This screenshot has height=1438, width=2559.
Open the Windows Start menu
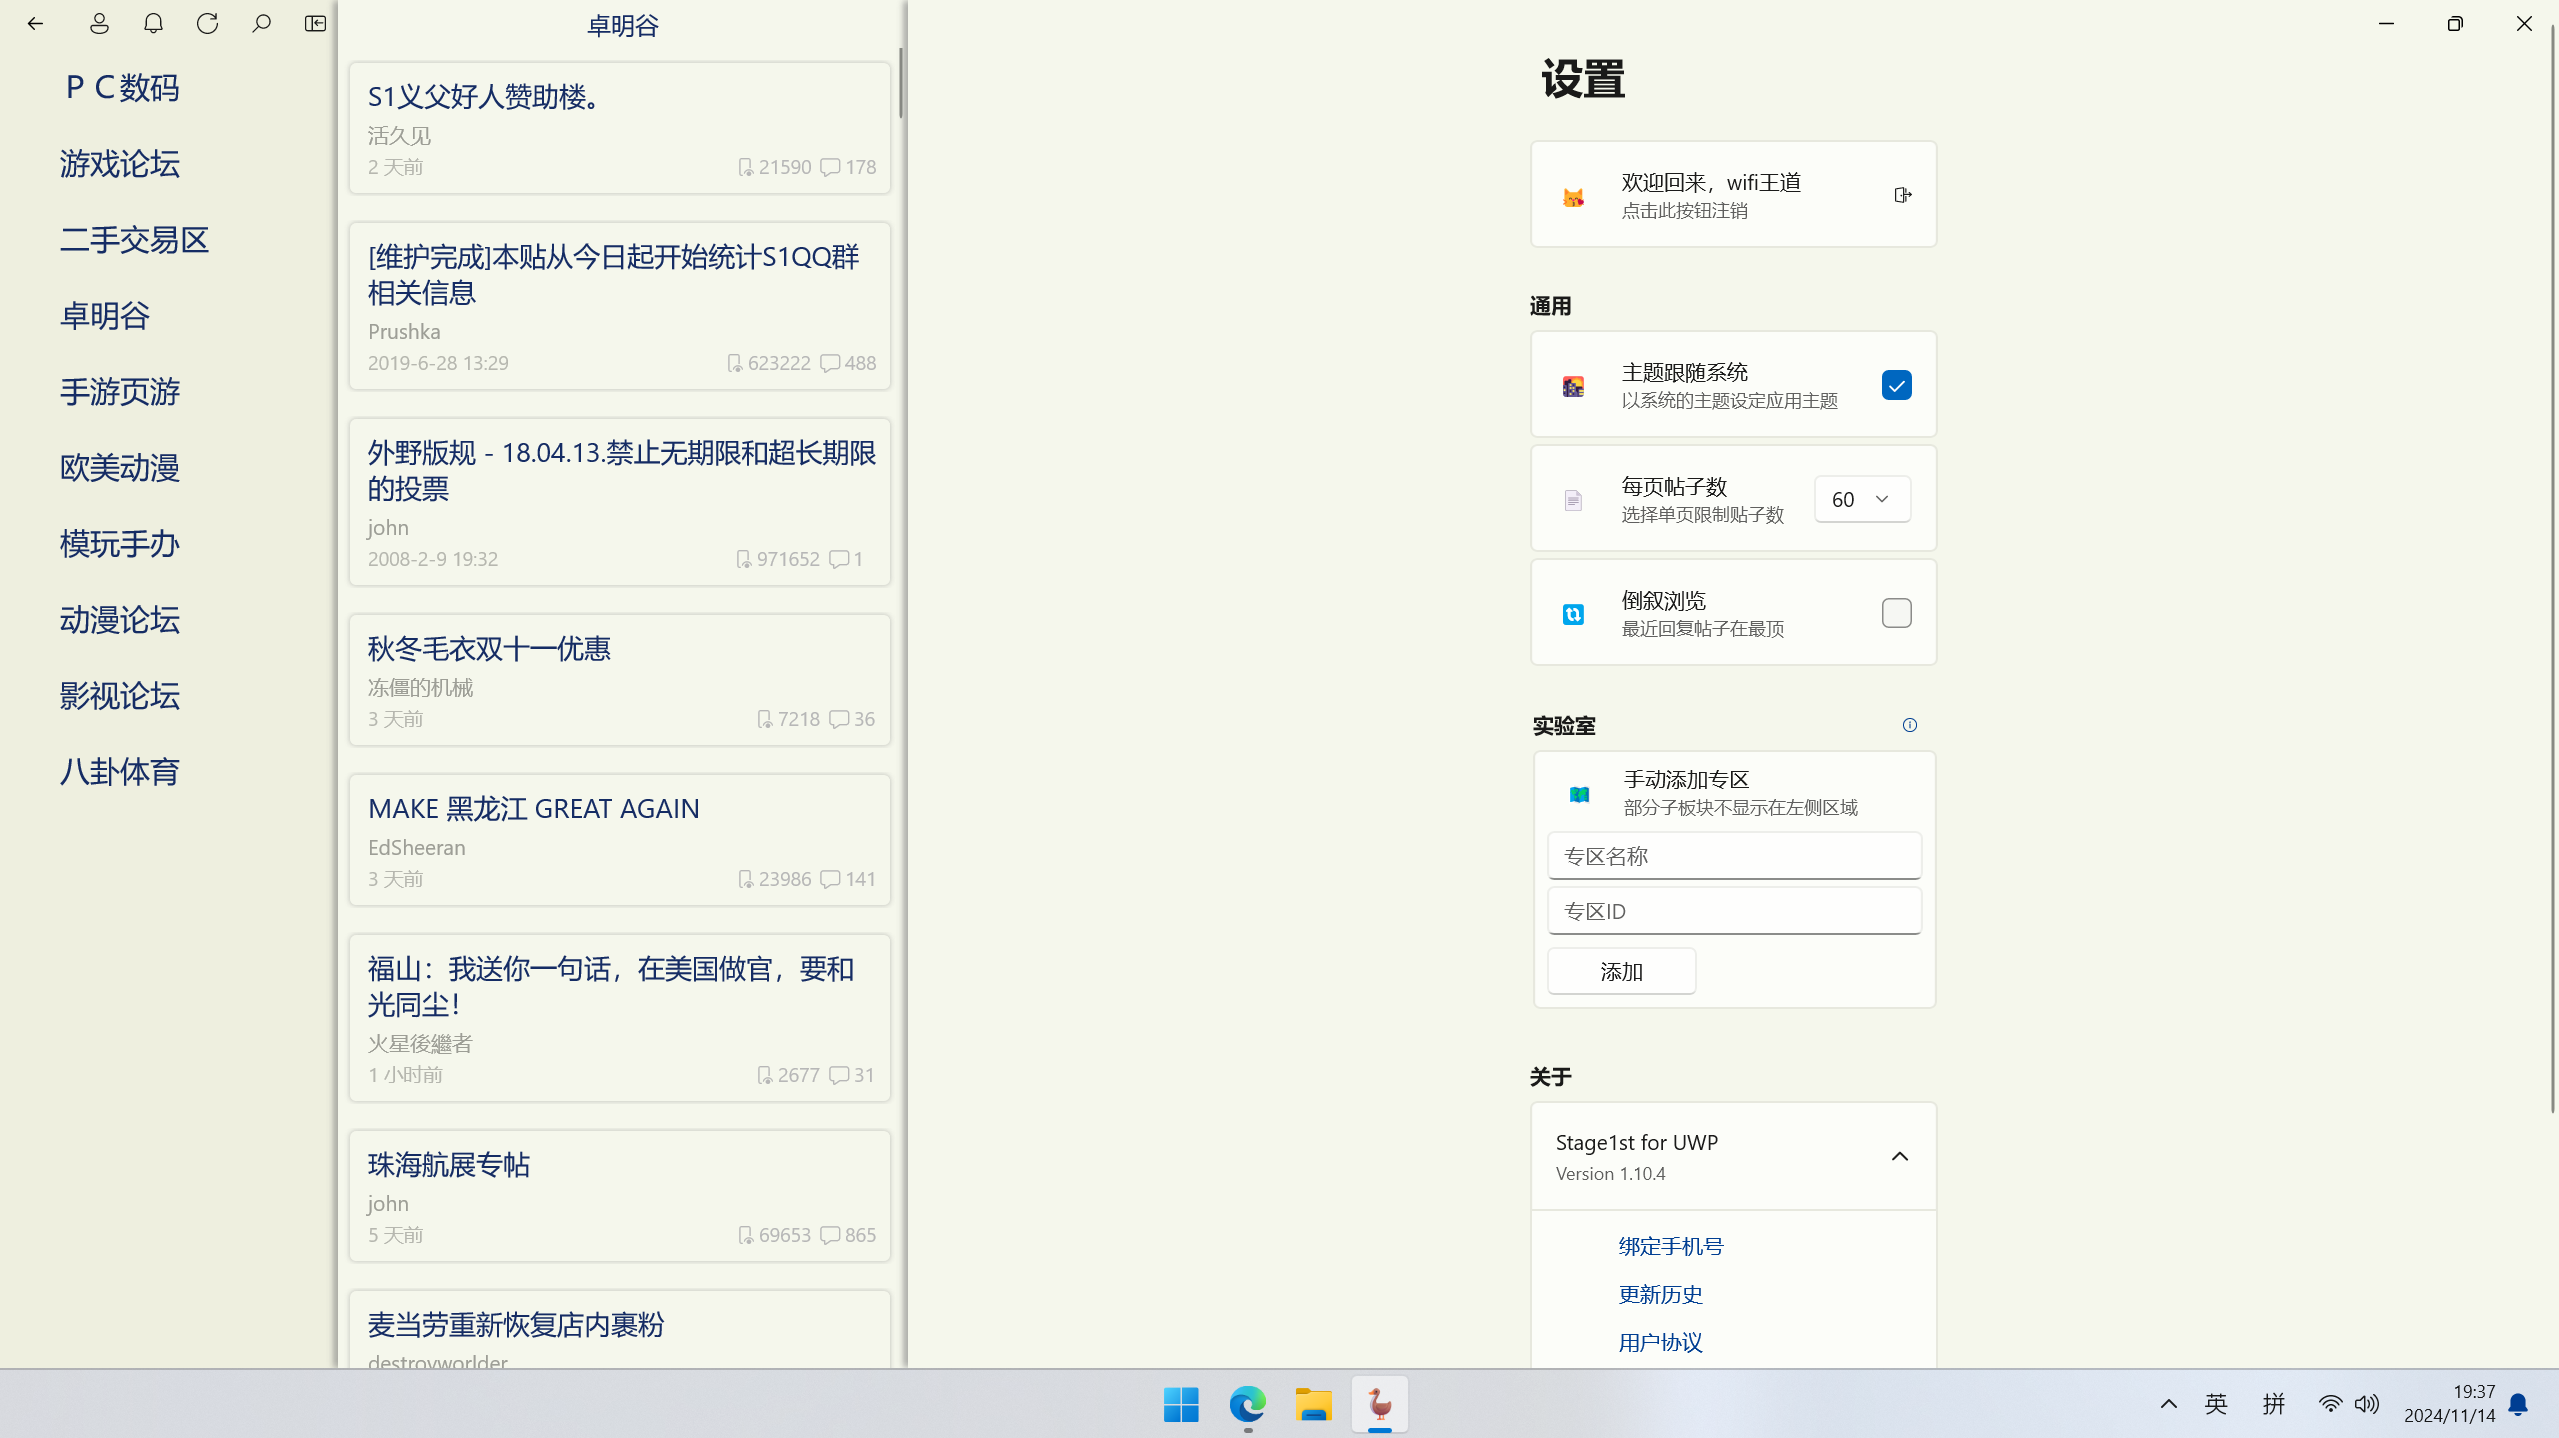[1181, 1404]
